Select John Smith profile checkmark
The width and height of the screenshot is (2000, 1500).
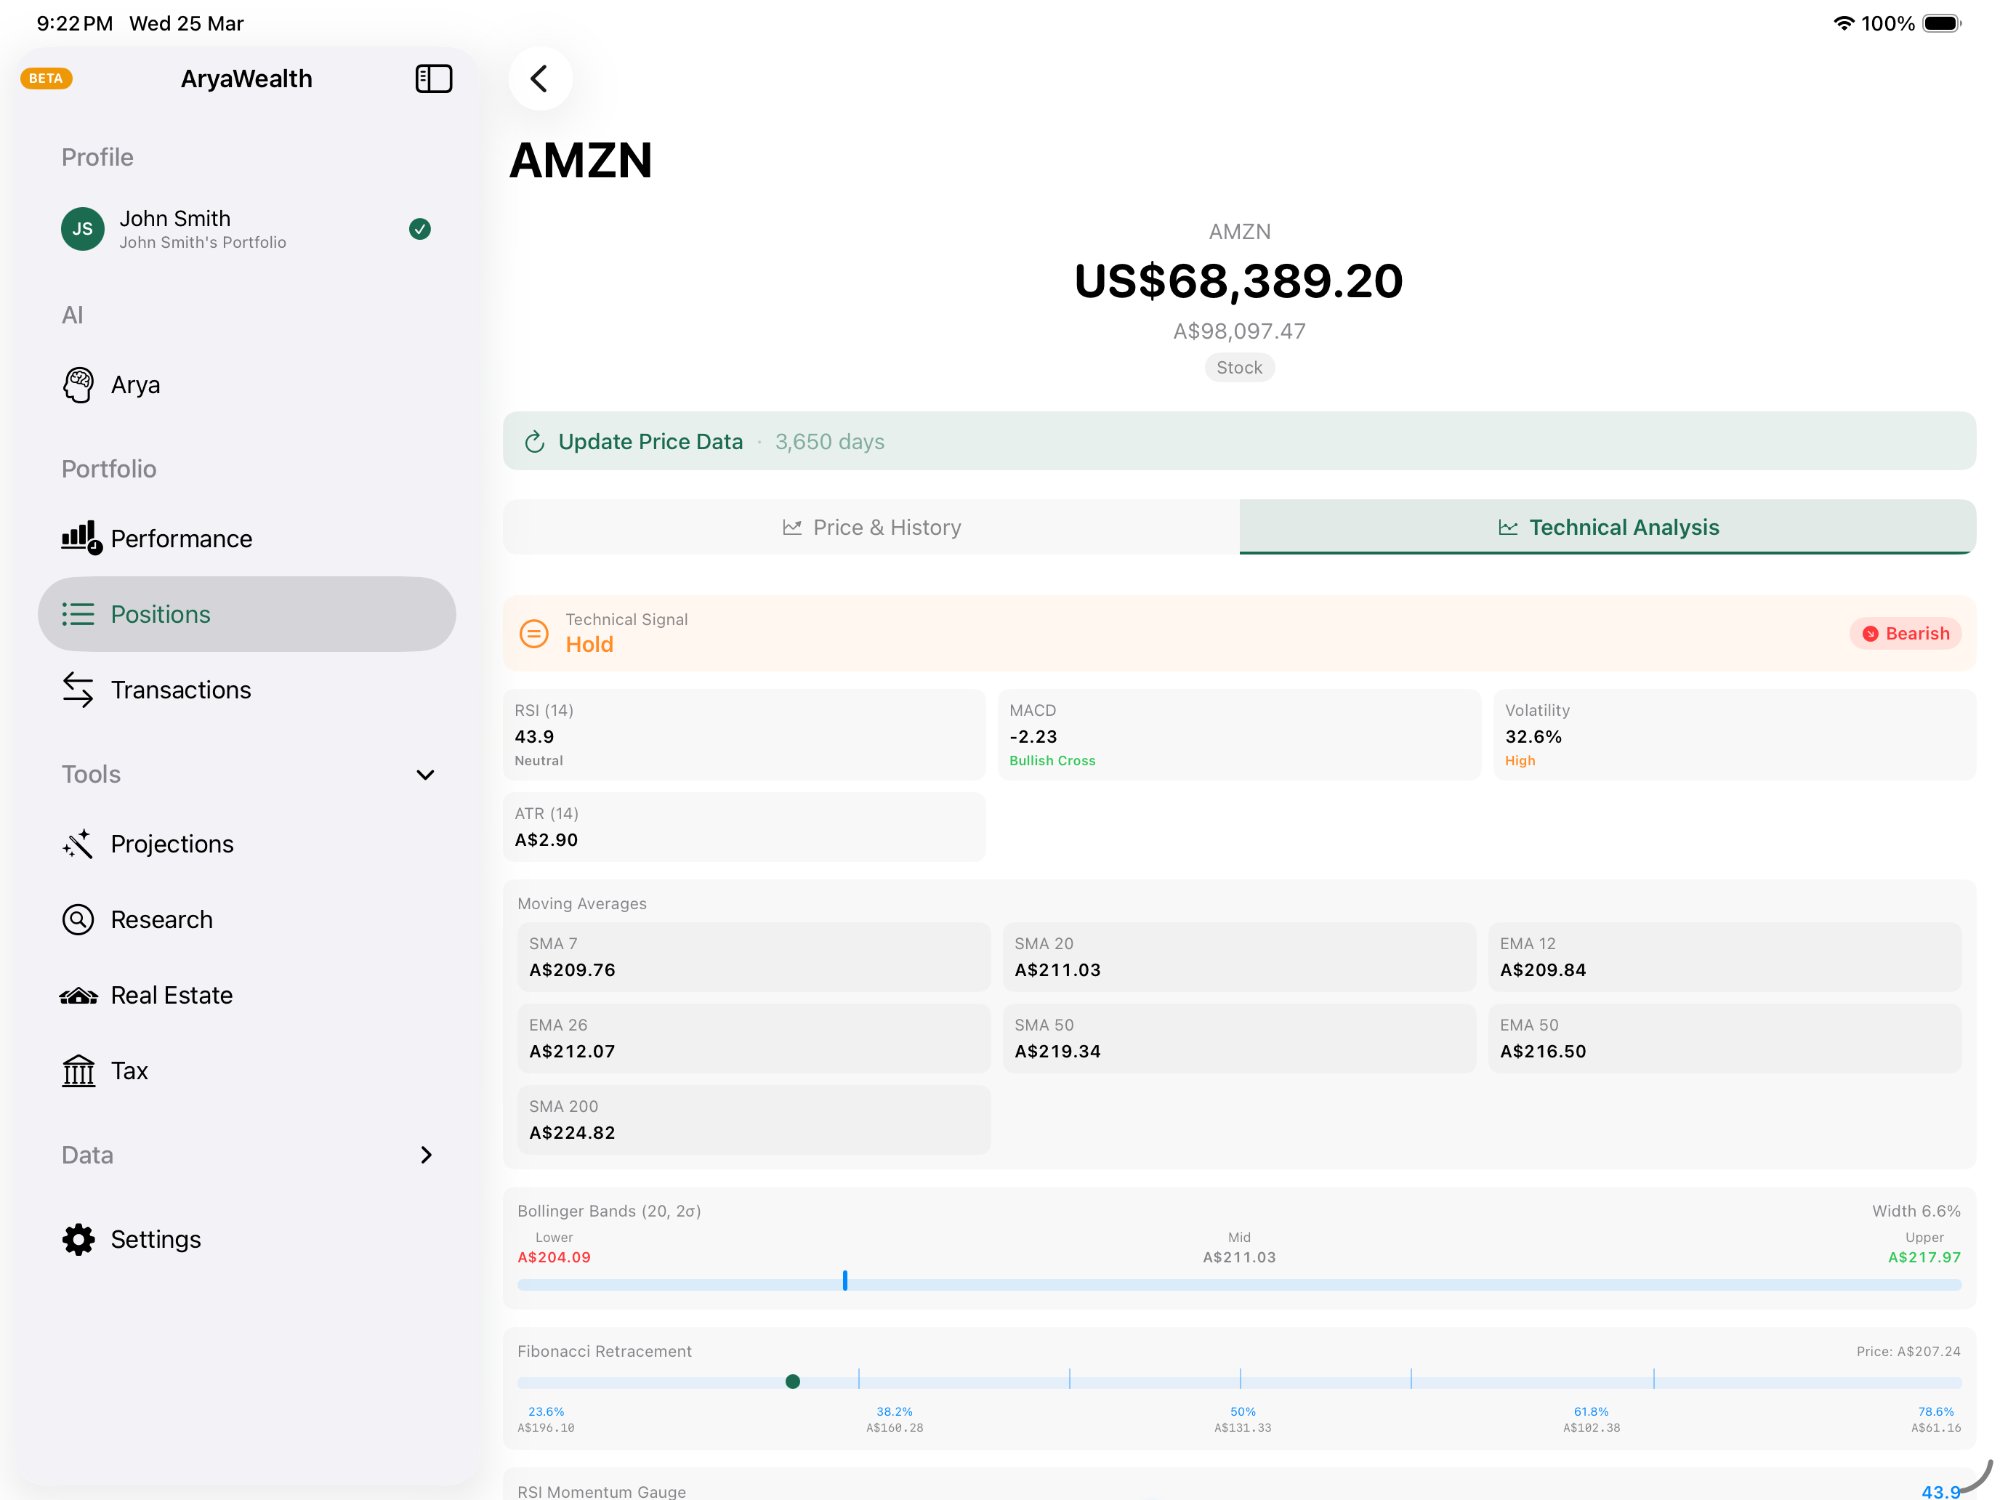click(x=420, y=229)
